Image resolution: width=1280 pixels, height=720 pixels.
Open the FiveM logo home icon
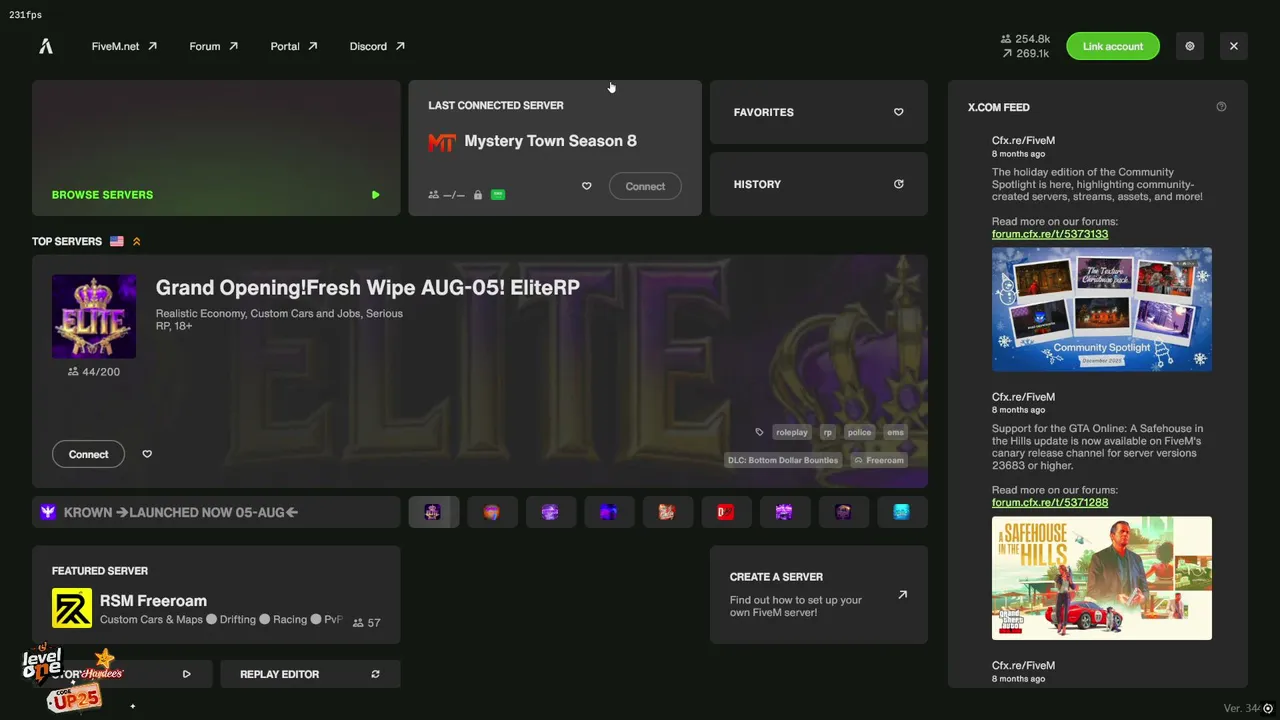click(x=46, y=46)
